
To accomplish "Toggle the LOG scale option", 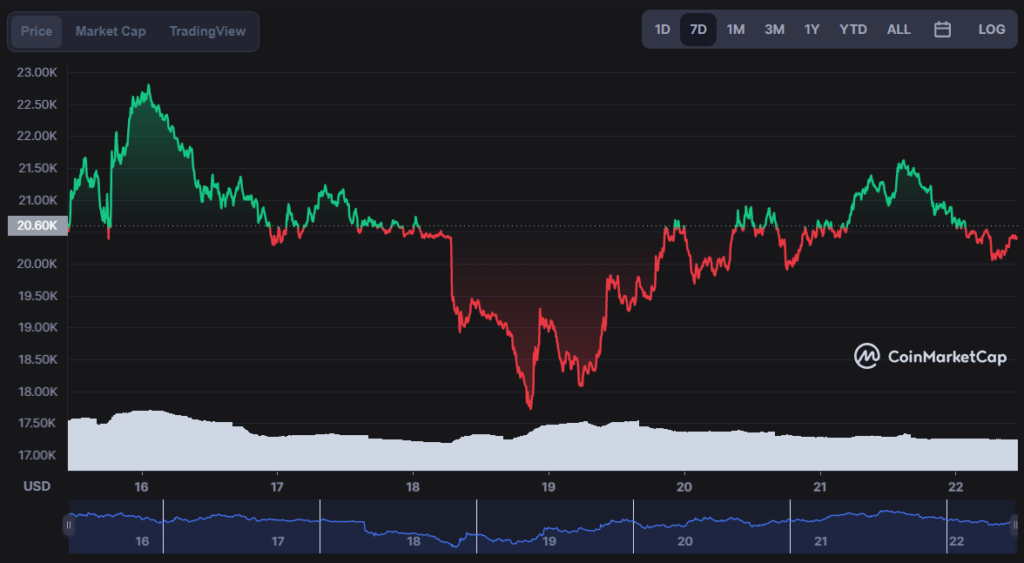I will [991, 29].
